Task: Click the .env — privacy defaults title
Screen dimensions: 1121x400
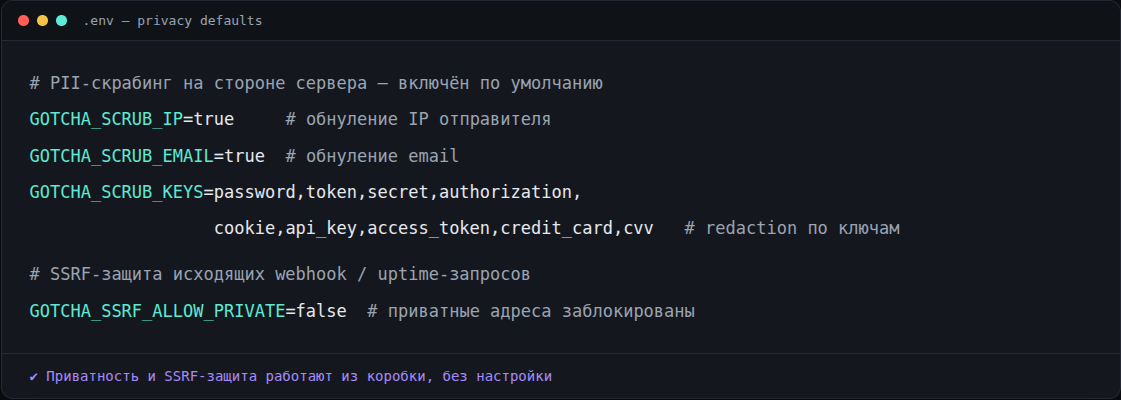Action: (x=172, y=21)
